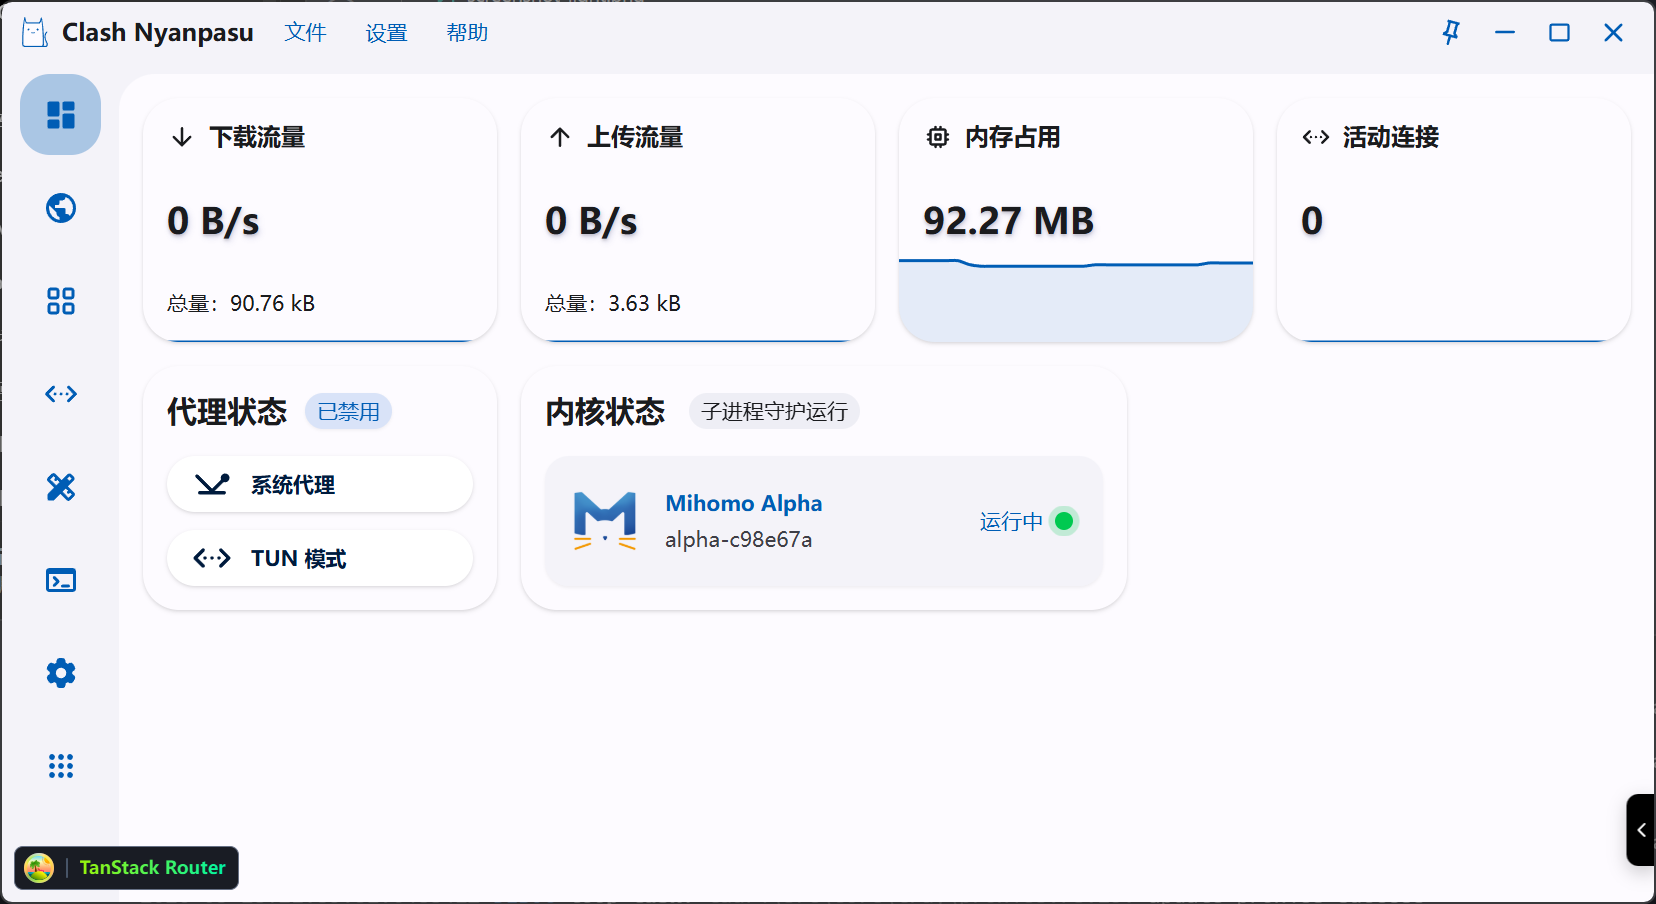The width and height of the screenshot is (1656, 904).
Task: Open the Logs terminal sidebar icon
Action: 61,580
